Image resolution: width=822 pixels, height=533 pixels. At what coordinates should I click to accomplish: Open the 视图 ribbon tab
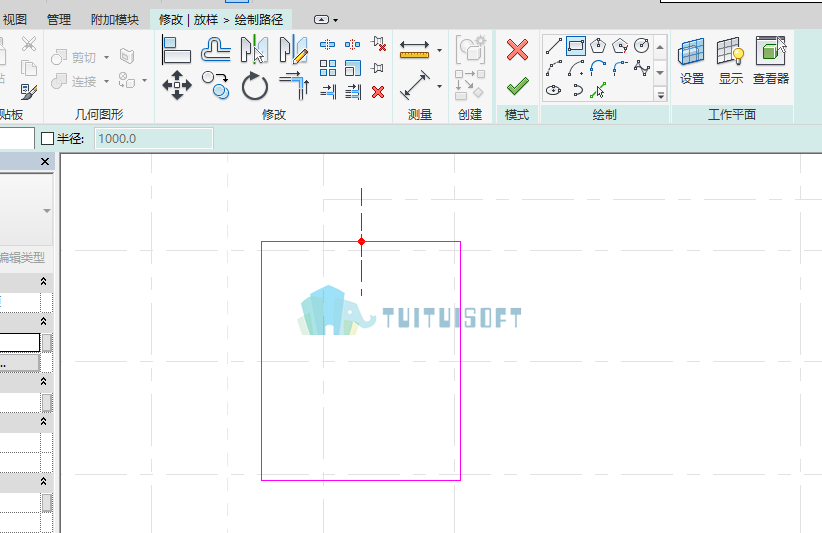click(15, 20)
